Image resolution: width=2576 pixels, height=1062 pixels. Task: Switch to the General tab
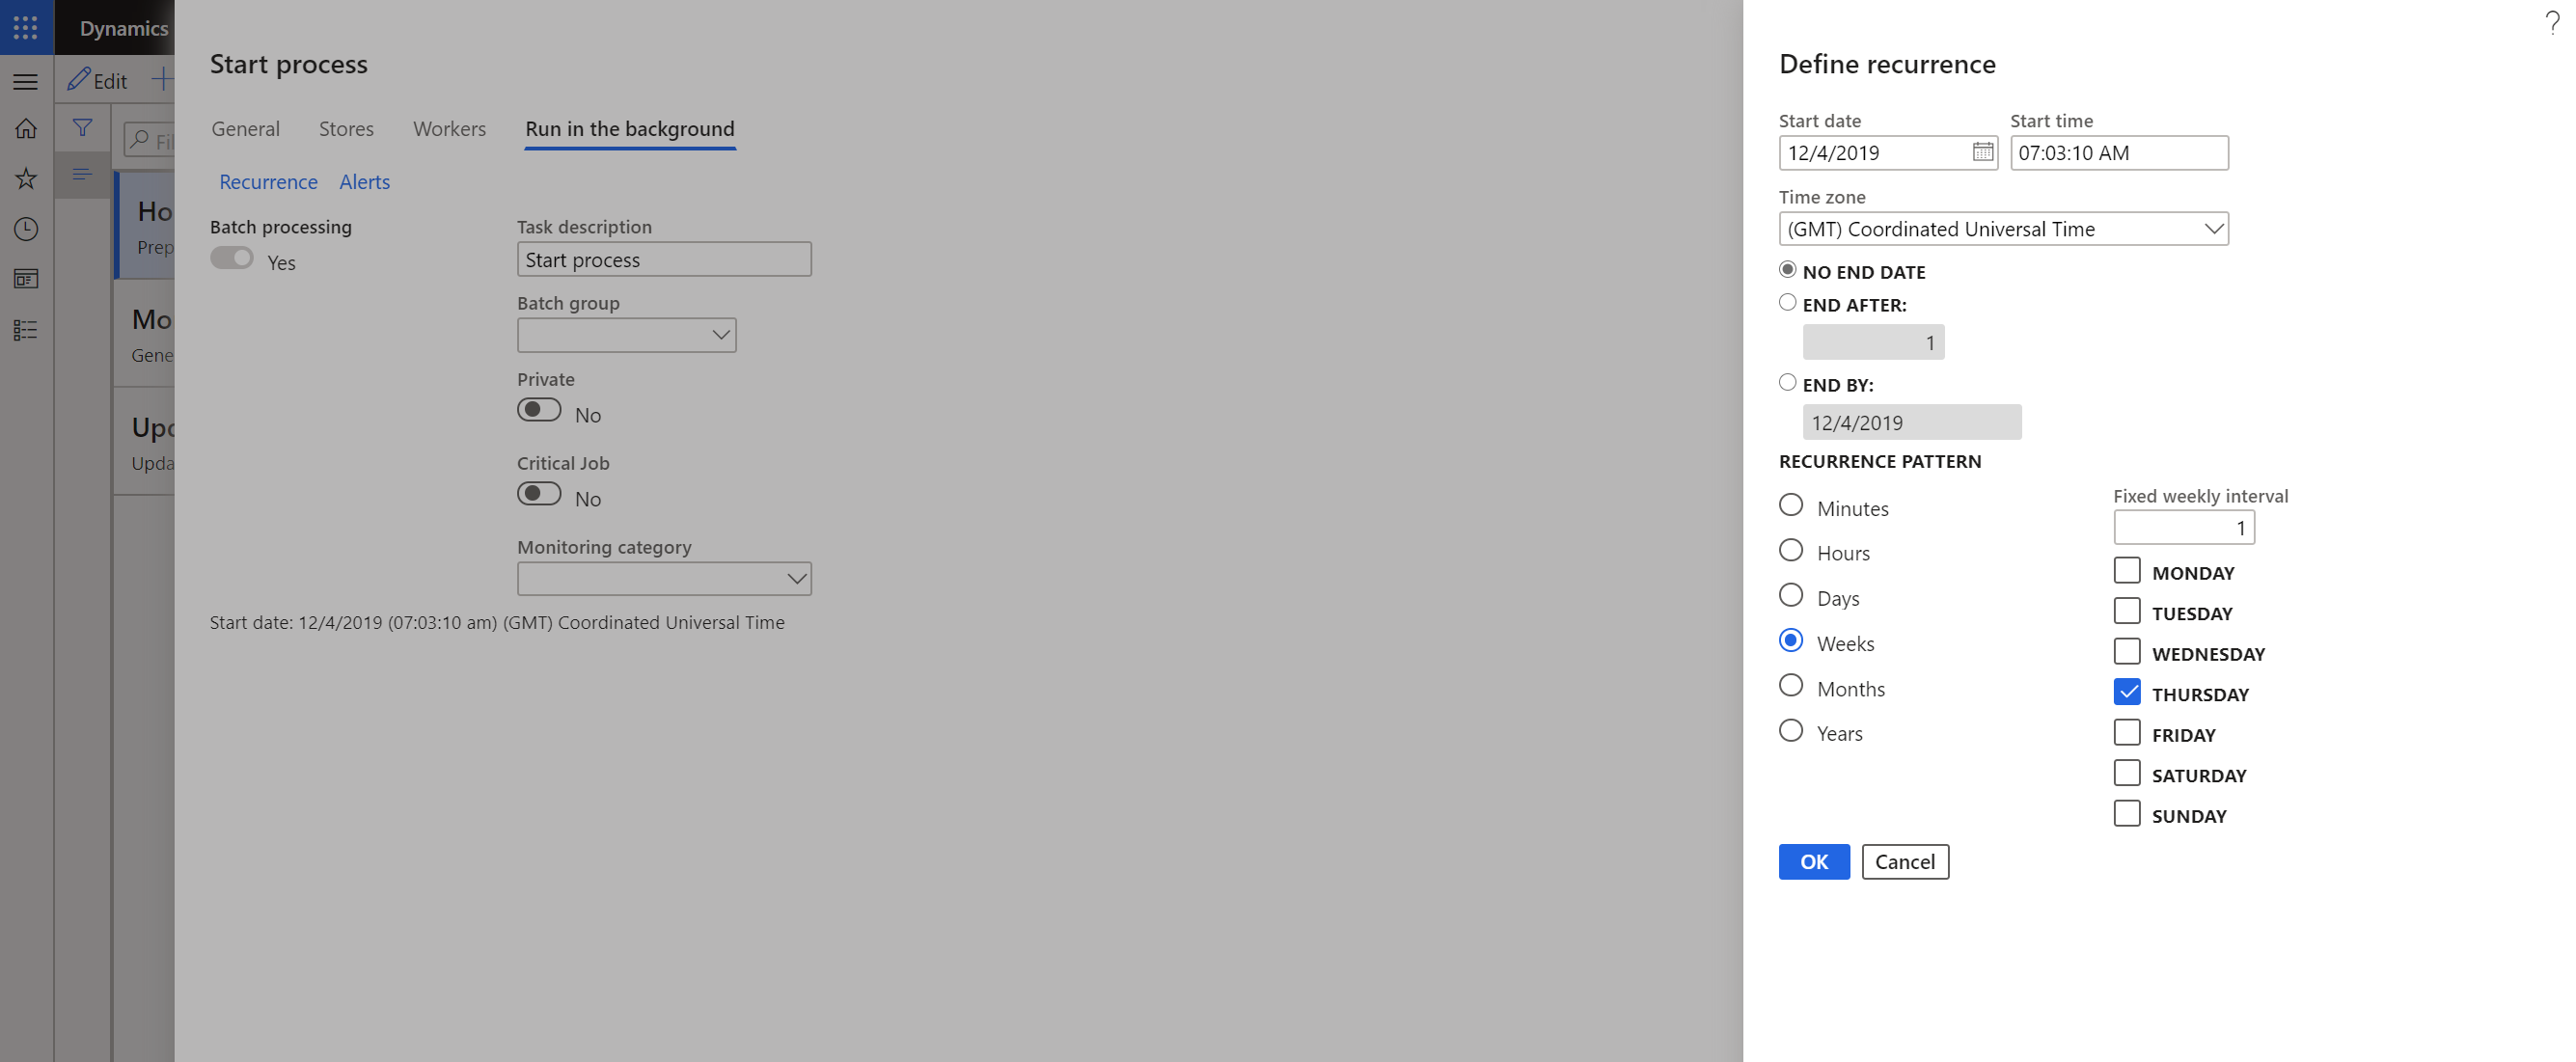pyautogui.click(x=245, y=126)
